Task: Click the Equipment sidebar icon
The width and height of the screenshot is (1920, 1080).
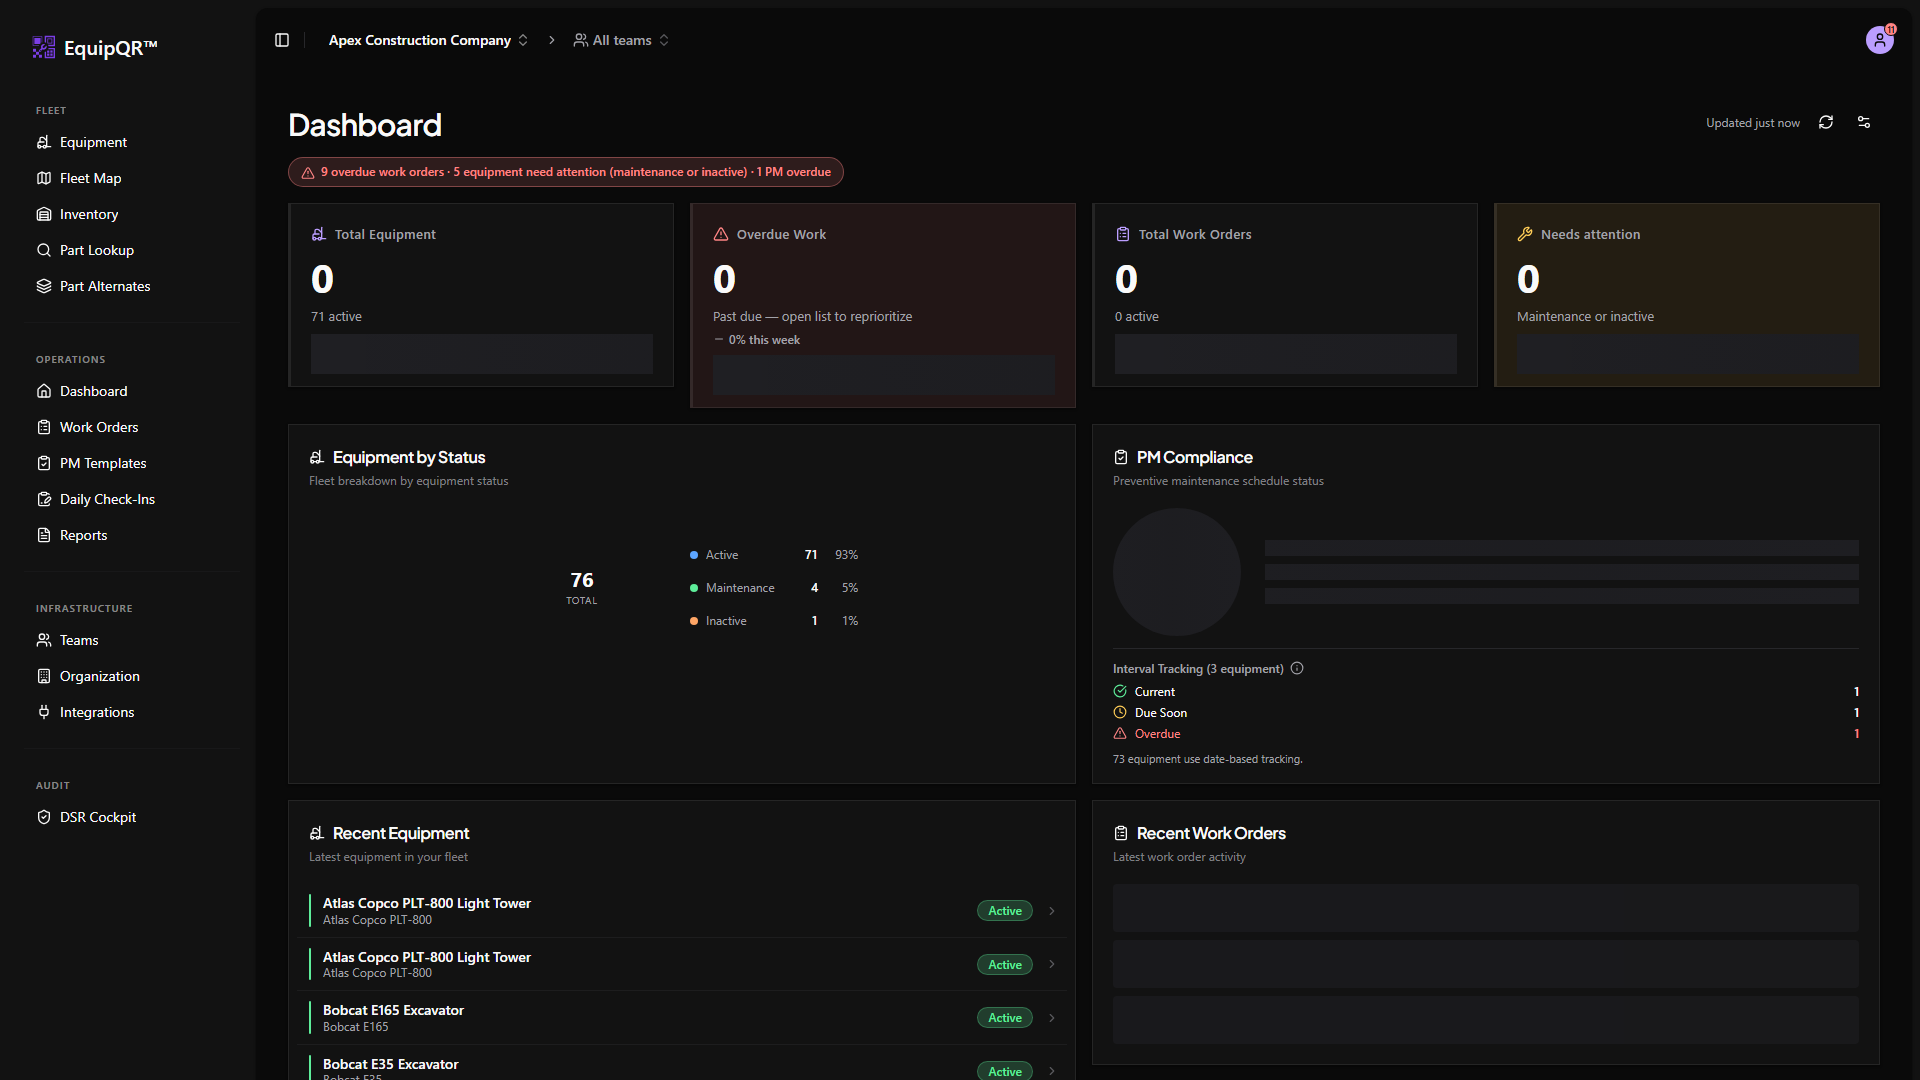Action: (x=44, y=142)
